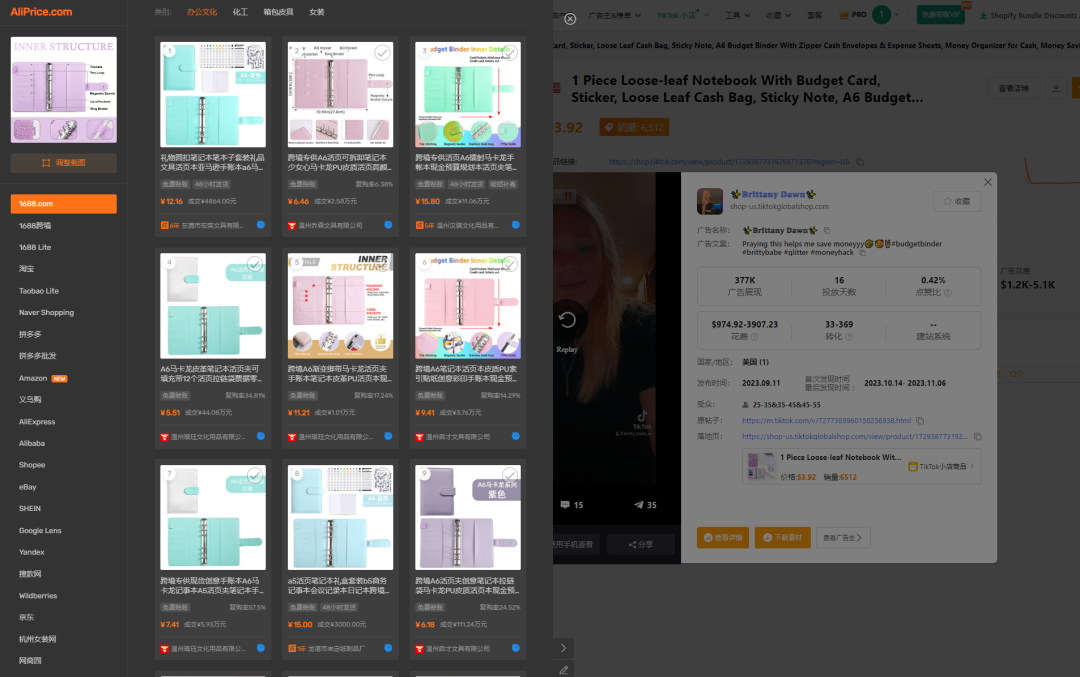Filter results by the 女装 category

click(x=317, y=12)
